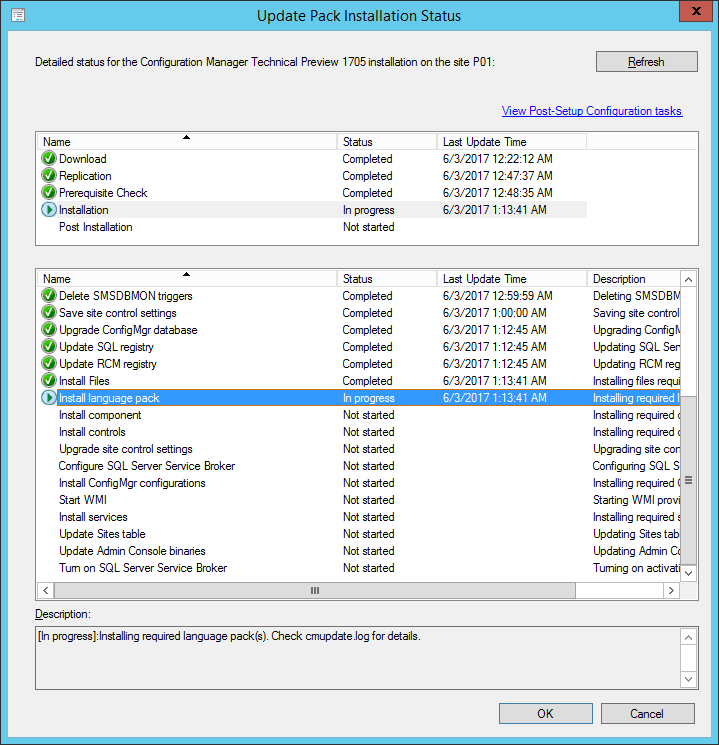Click the check icon beside Delete SMSDBMON triggers
Screen dimensions: 719x745
click(x=48, y=295)
